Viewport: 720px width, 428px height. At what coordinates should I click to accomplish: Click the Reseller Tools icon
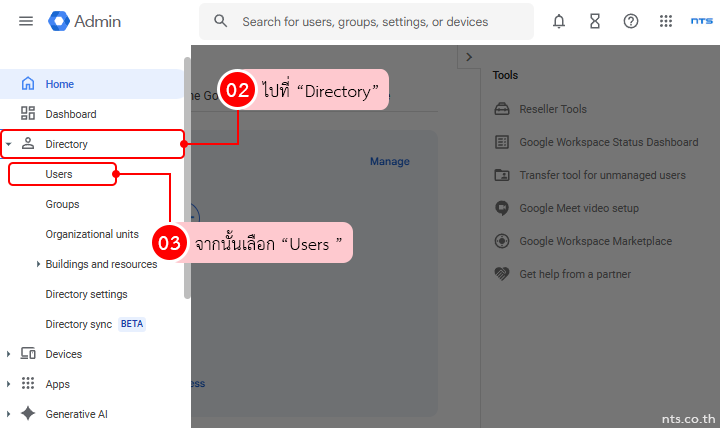click(502, 109)
